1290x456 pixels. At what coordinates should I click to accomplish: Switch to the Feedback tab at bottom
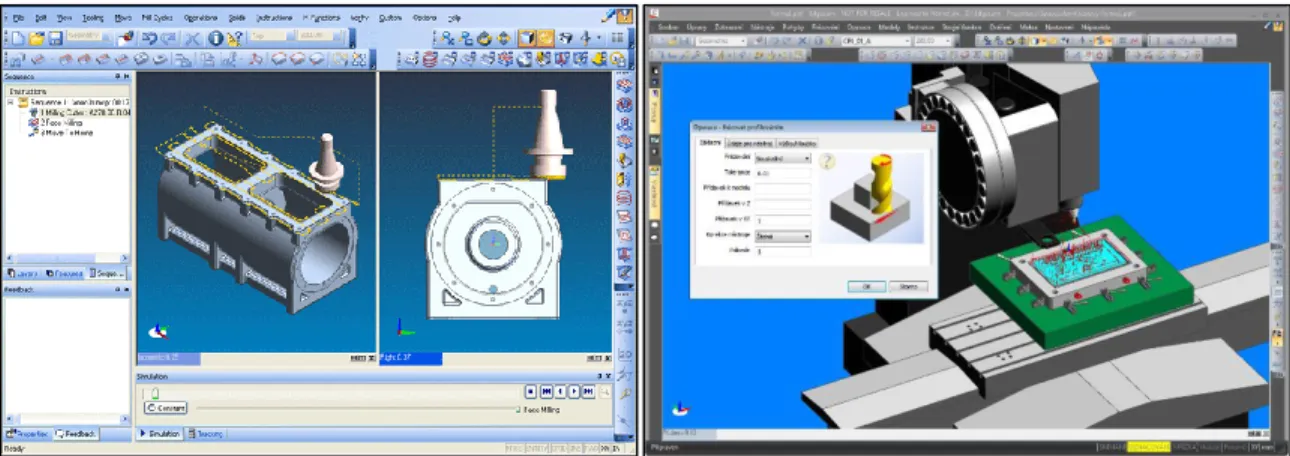tap(76, 434)
